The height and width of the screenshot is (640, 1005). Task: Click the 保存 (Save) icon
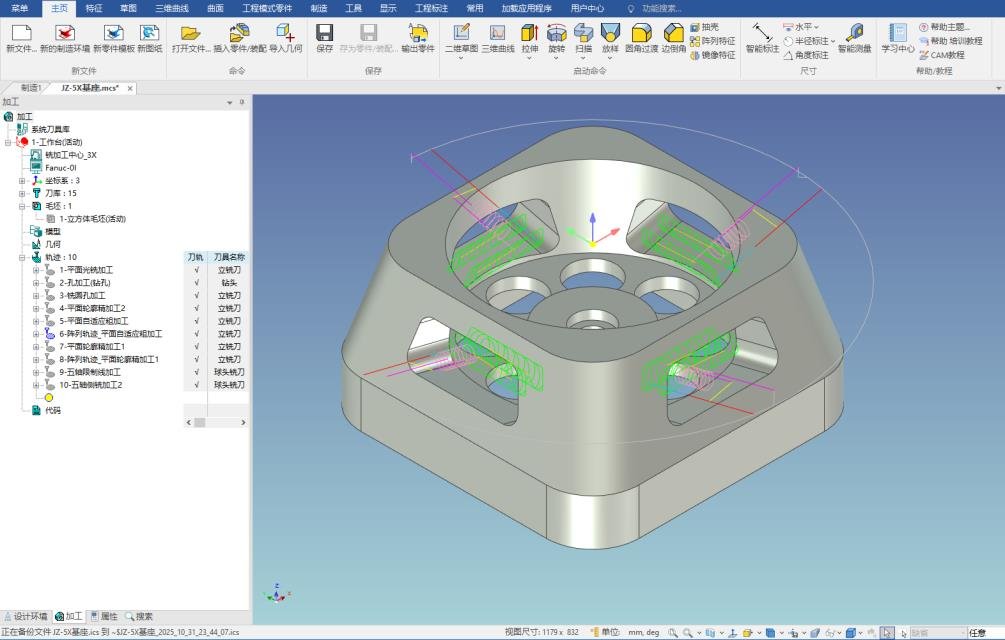pyautogui.click(x=324, y=34)
